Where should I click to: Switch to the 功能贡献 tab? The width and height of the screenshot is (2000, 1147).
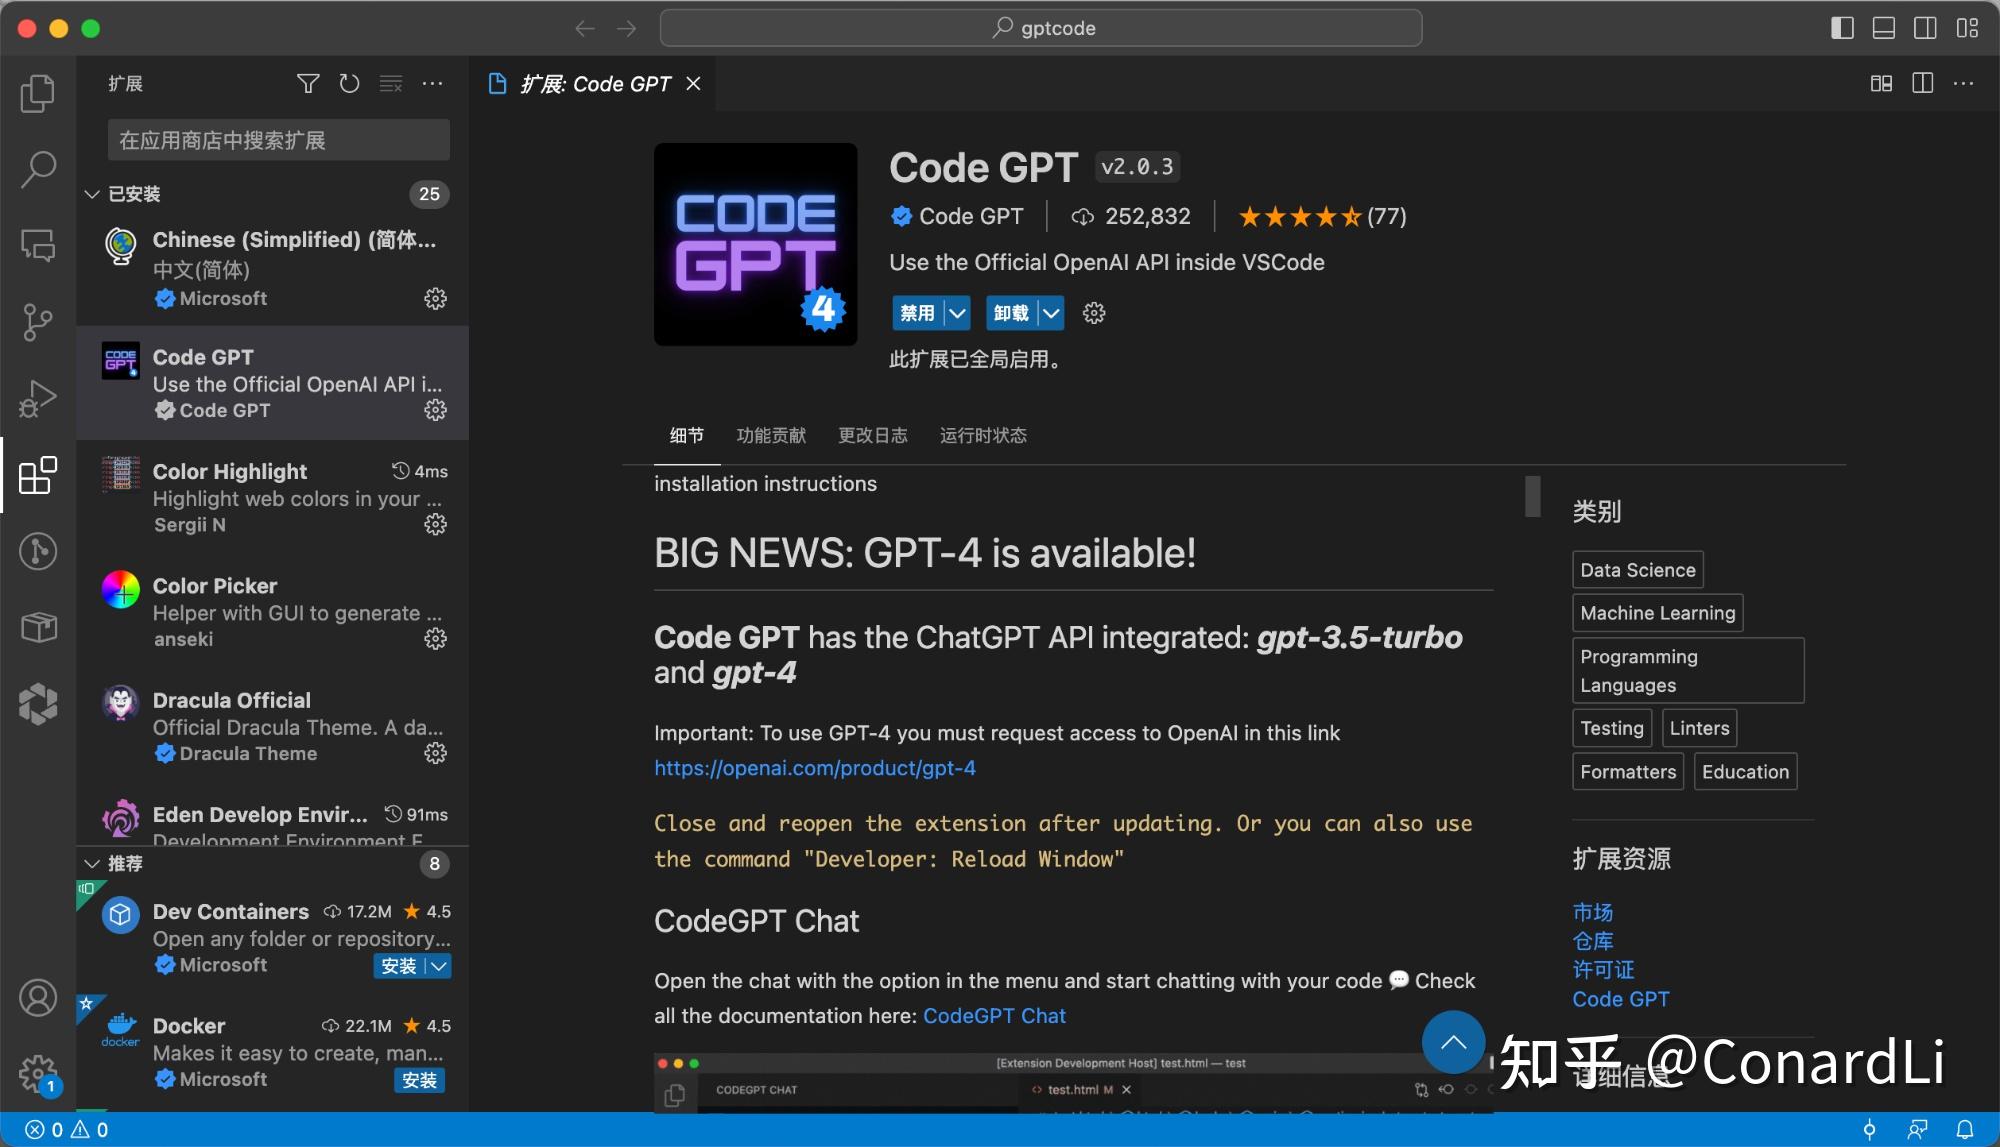(x=770, y=435)
